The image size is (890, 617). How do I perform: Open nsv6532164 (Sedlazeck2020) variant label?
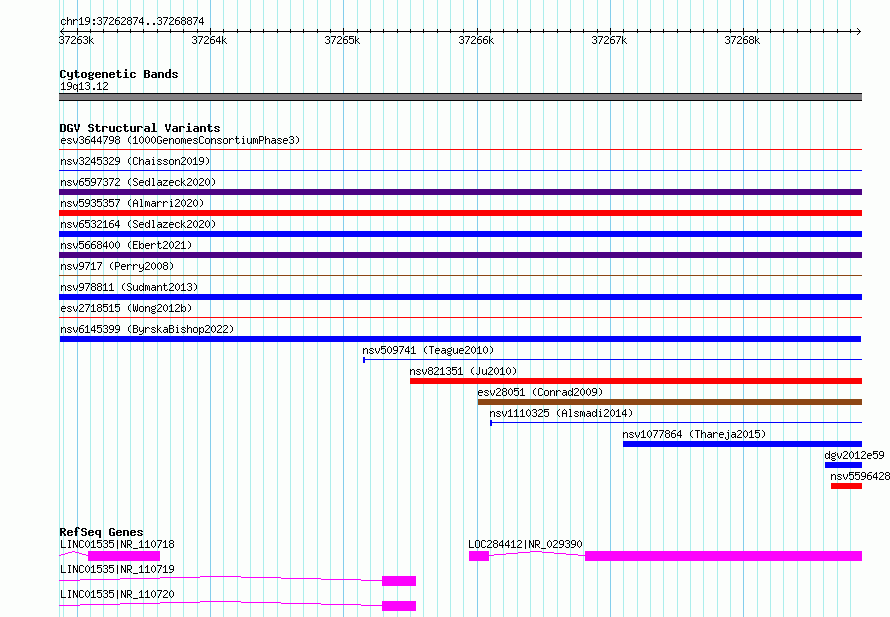pyautogui.click(x=138, y=224)
